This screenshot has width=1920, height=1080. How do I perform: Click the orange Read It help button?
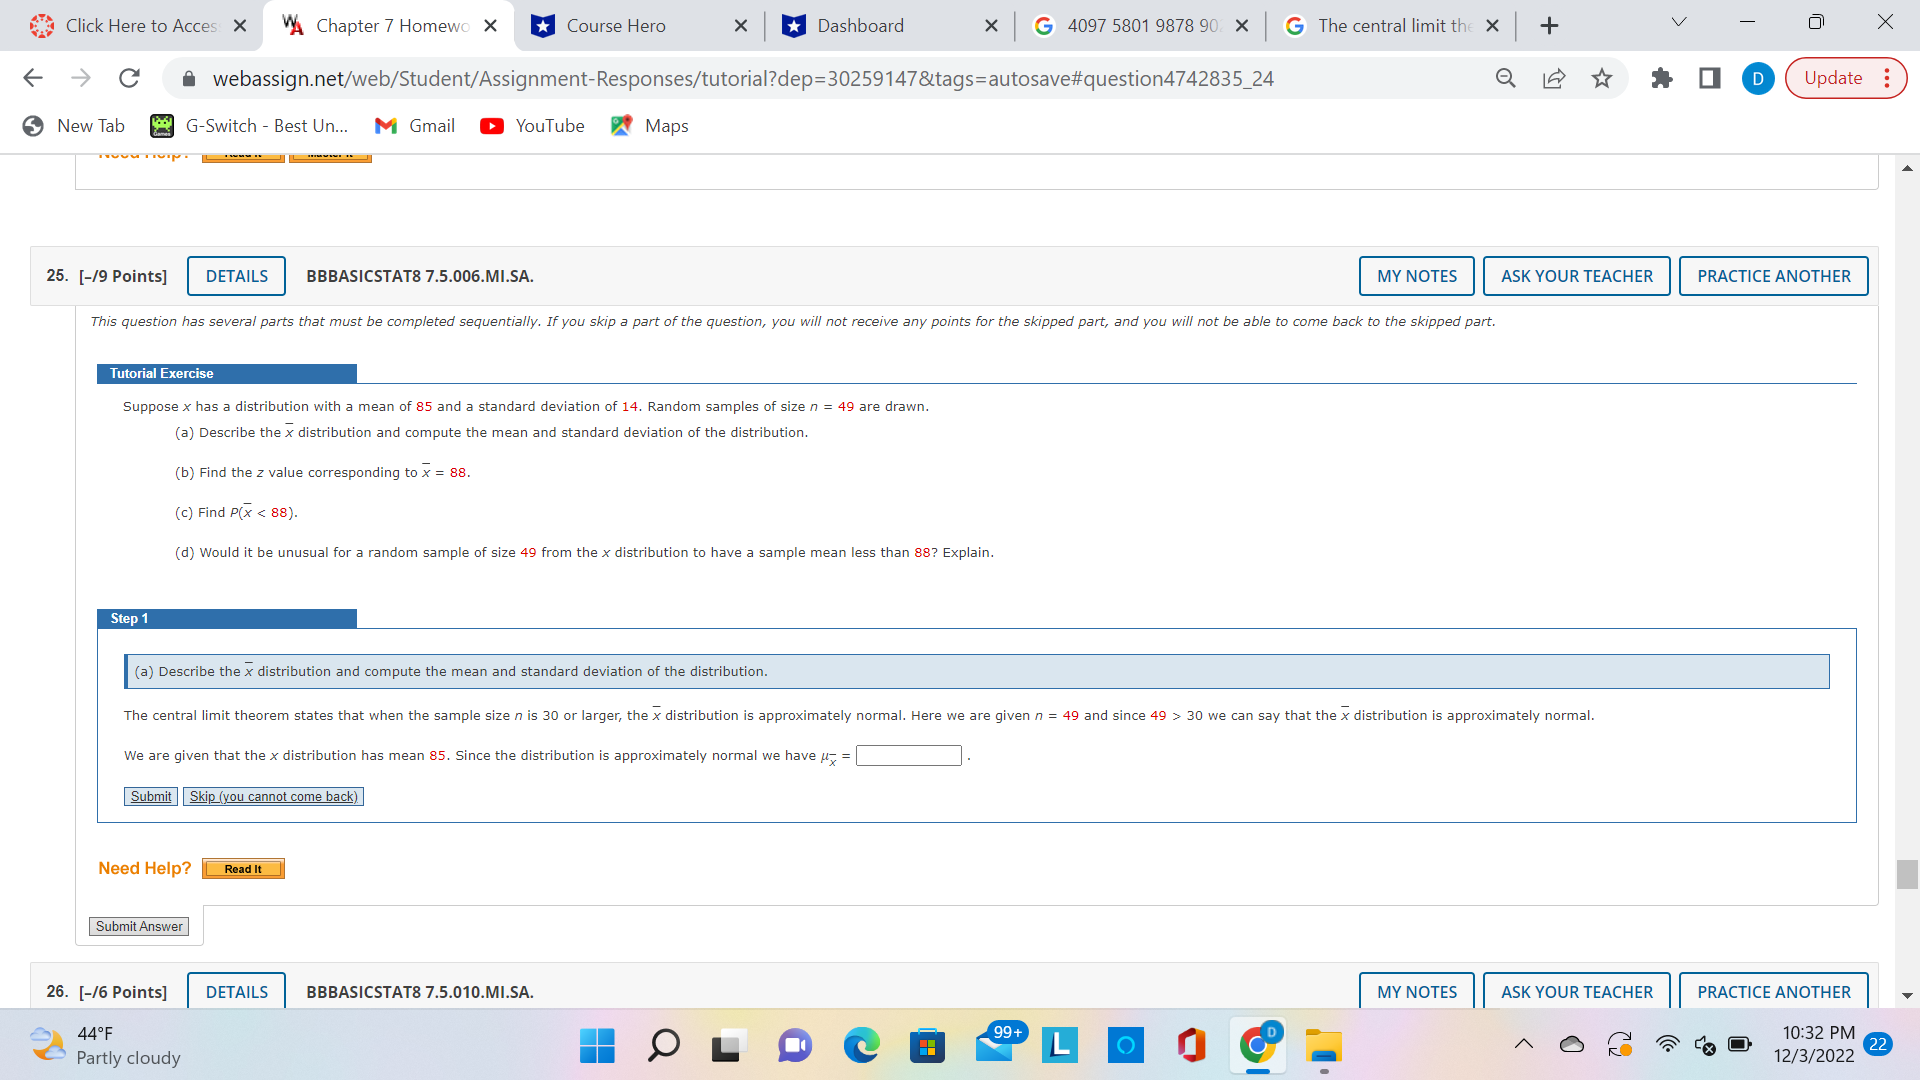pyautogui.click(x=243, y=869)
